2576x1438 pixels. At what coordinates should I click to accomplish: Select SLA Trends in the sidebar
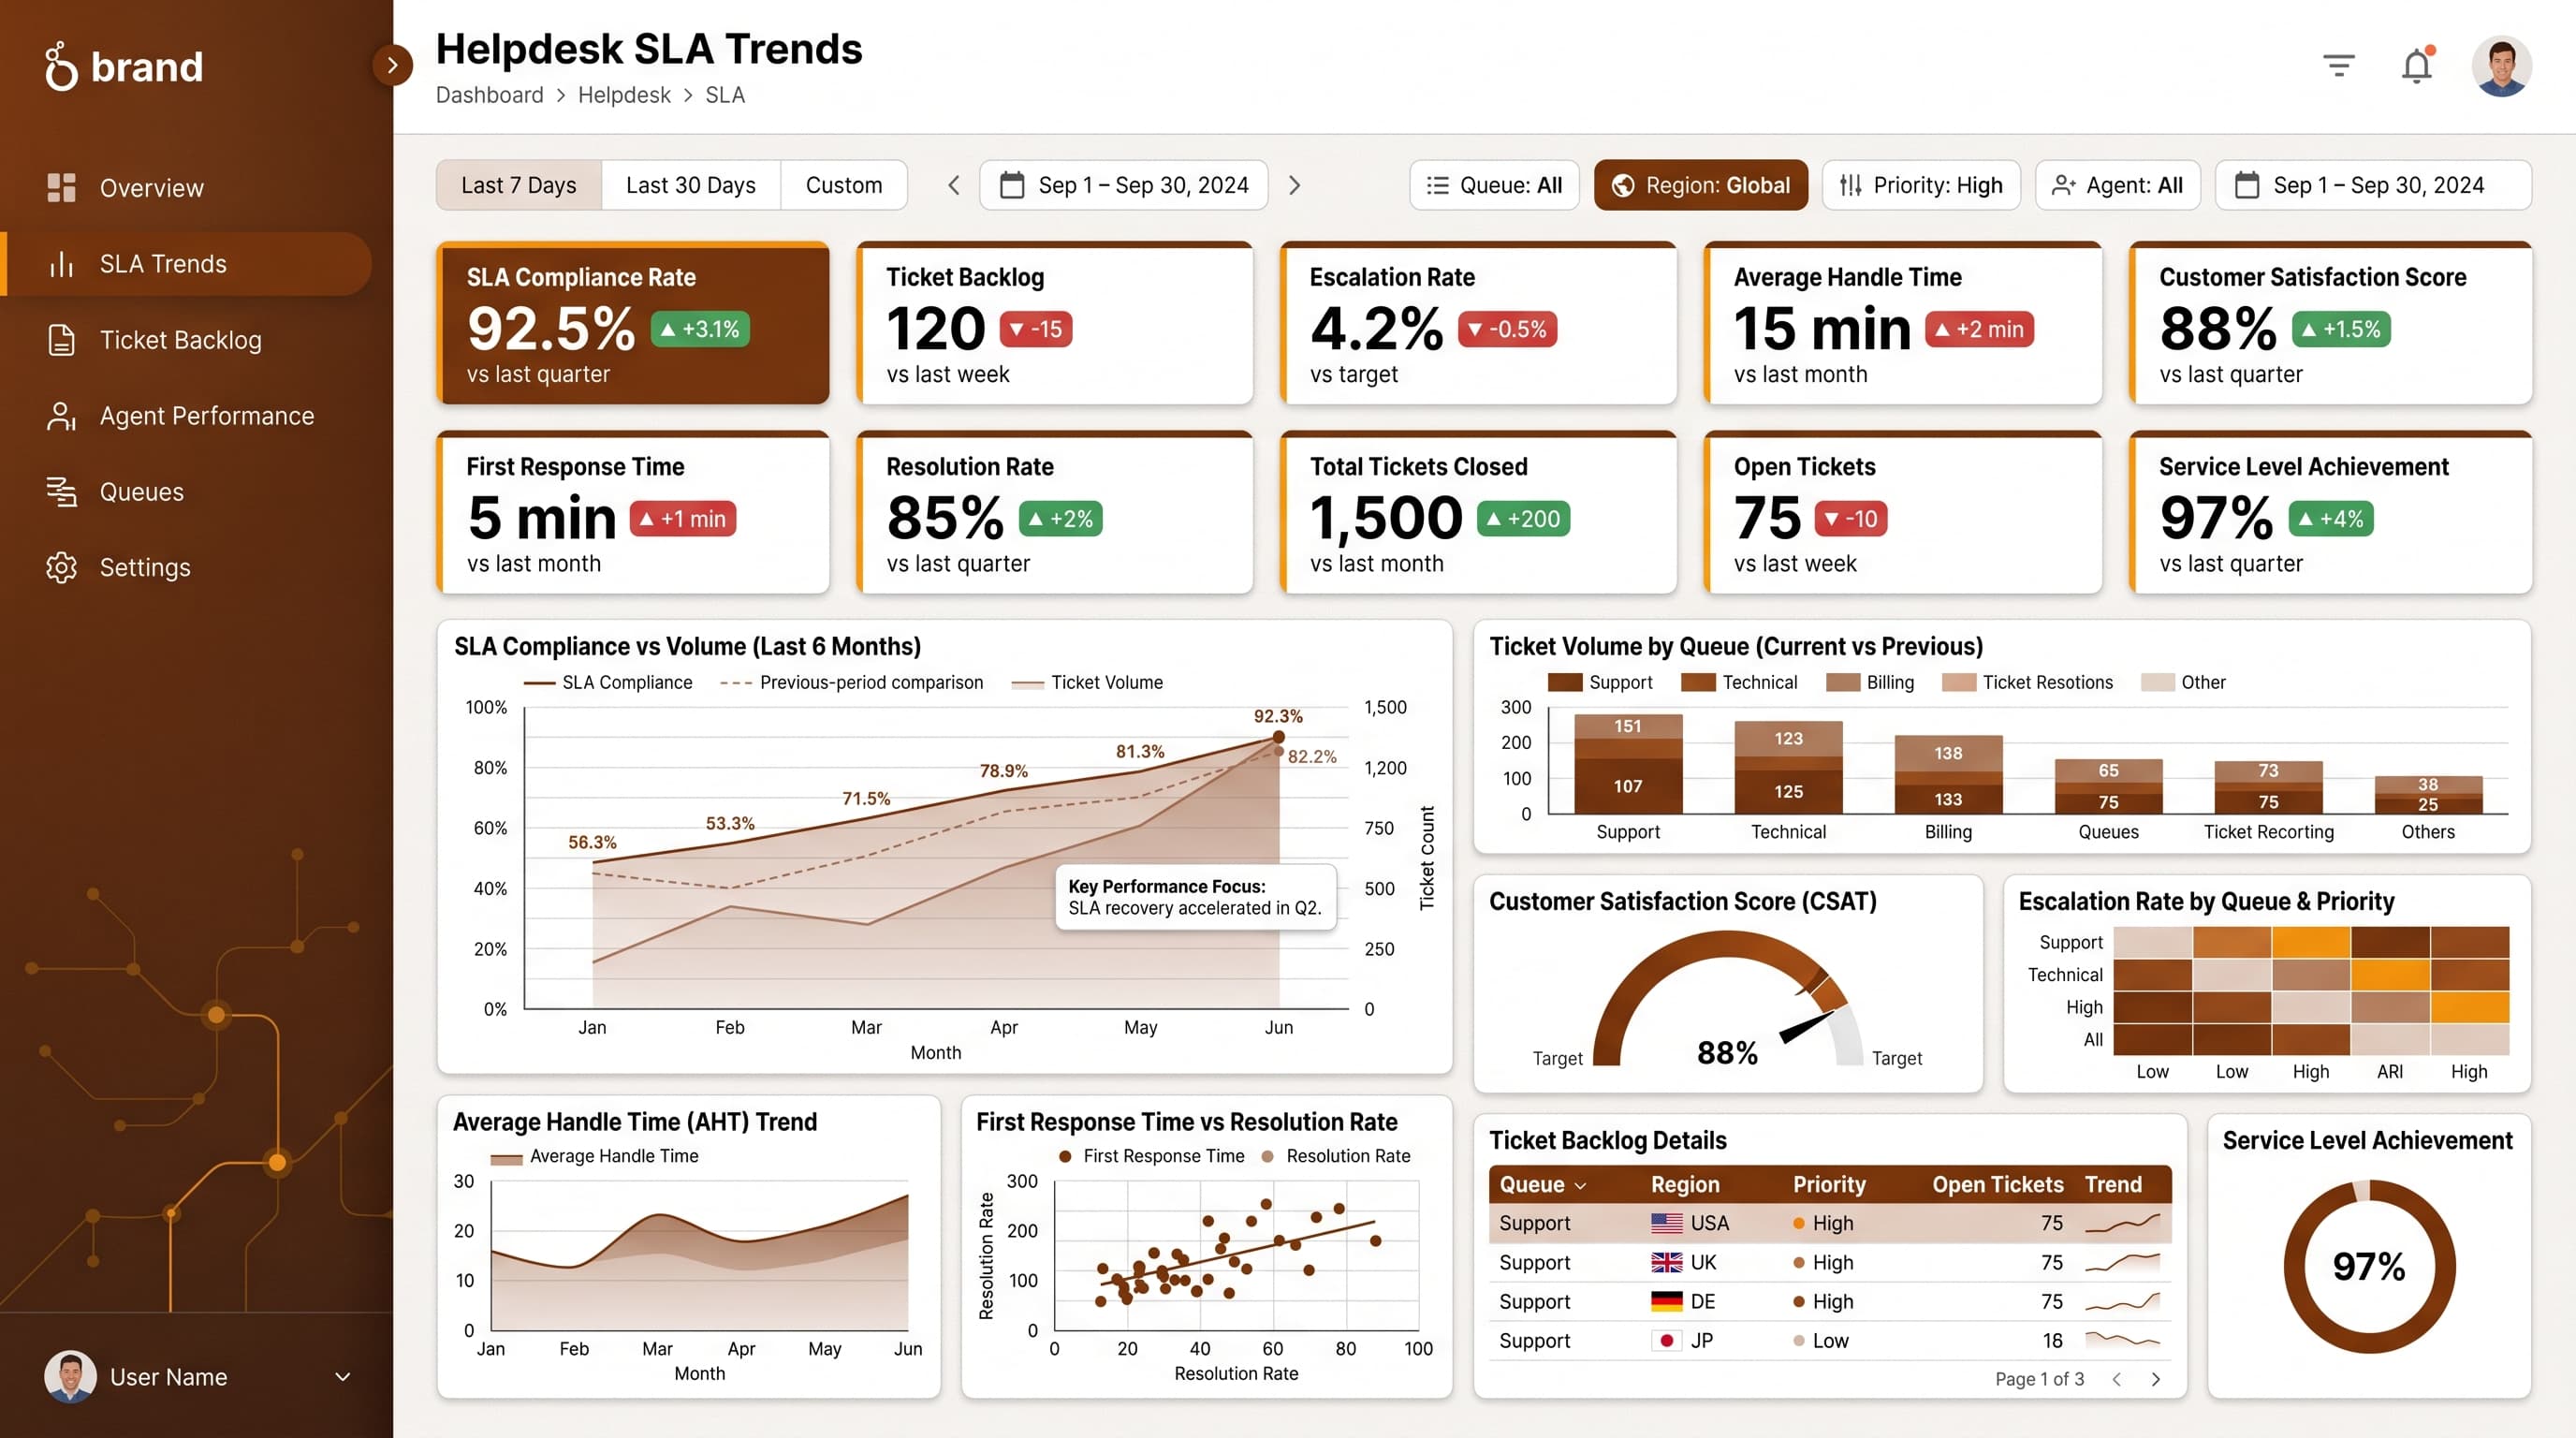tap(186, 264)
